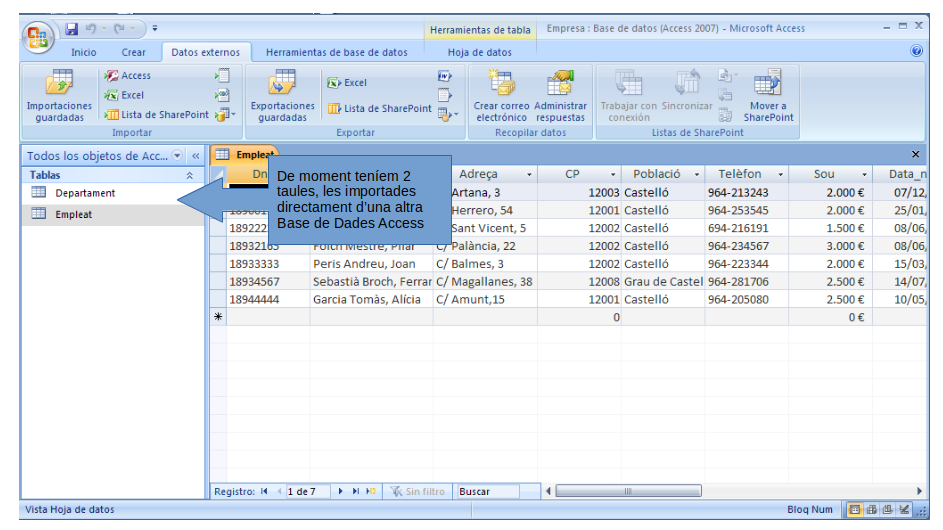
Task: Click the scroll right arrow
Action: click(x=919, y=491)
